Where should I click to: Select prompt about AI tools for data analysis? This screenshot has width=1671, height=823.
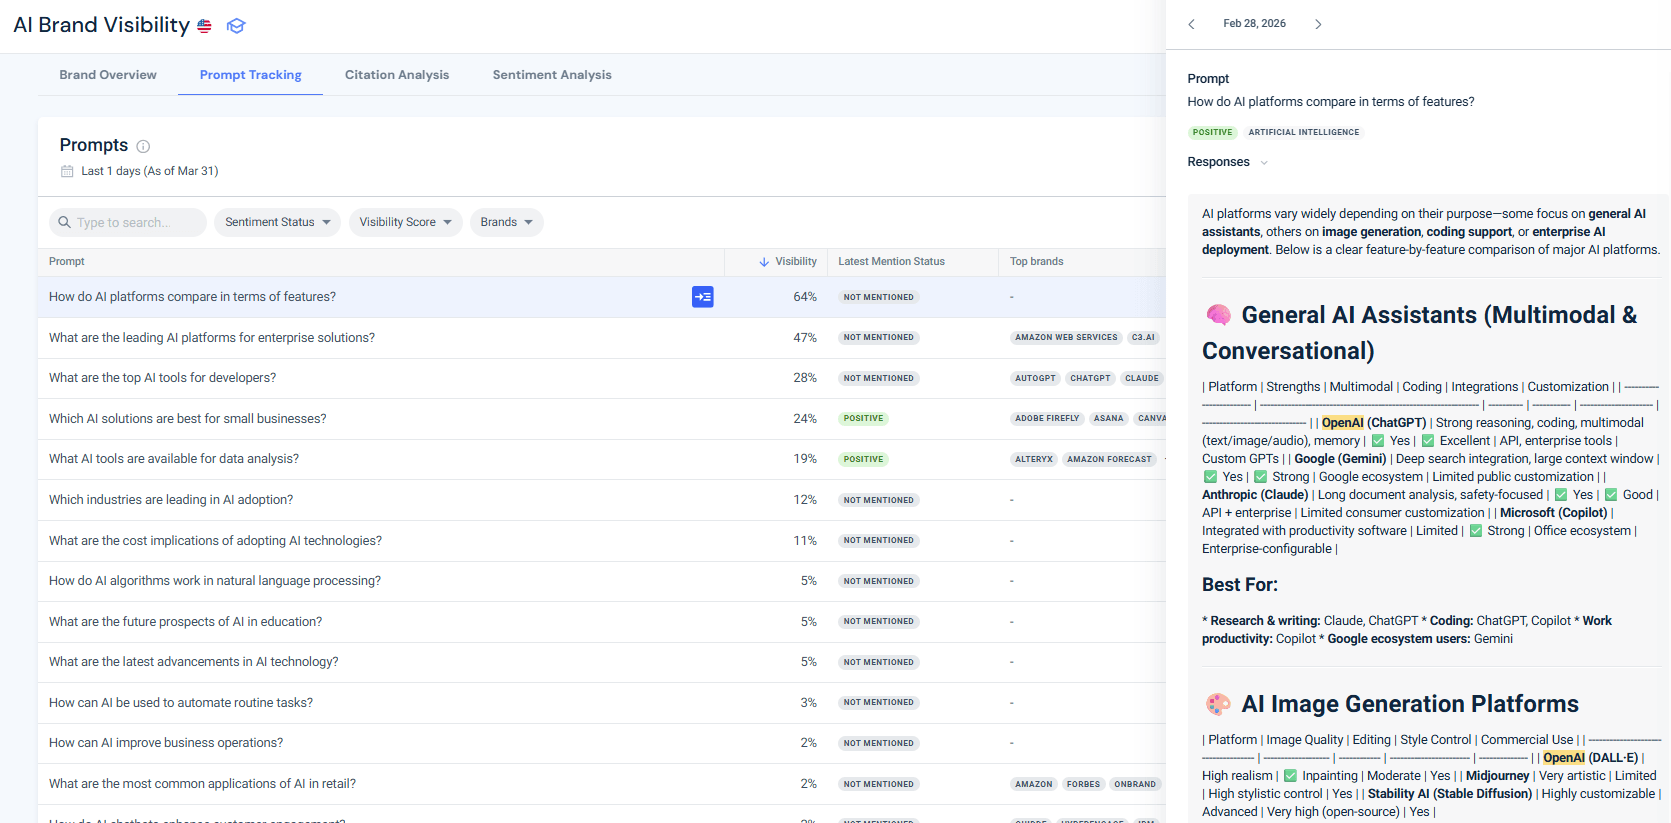coord(174,459)
